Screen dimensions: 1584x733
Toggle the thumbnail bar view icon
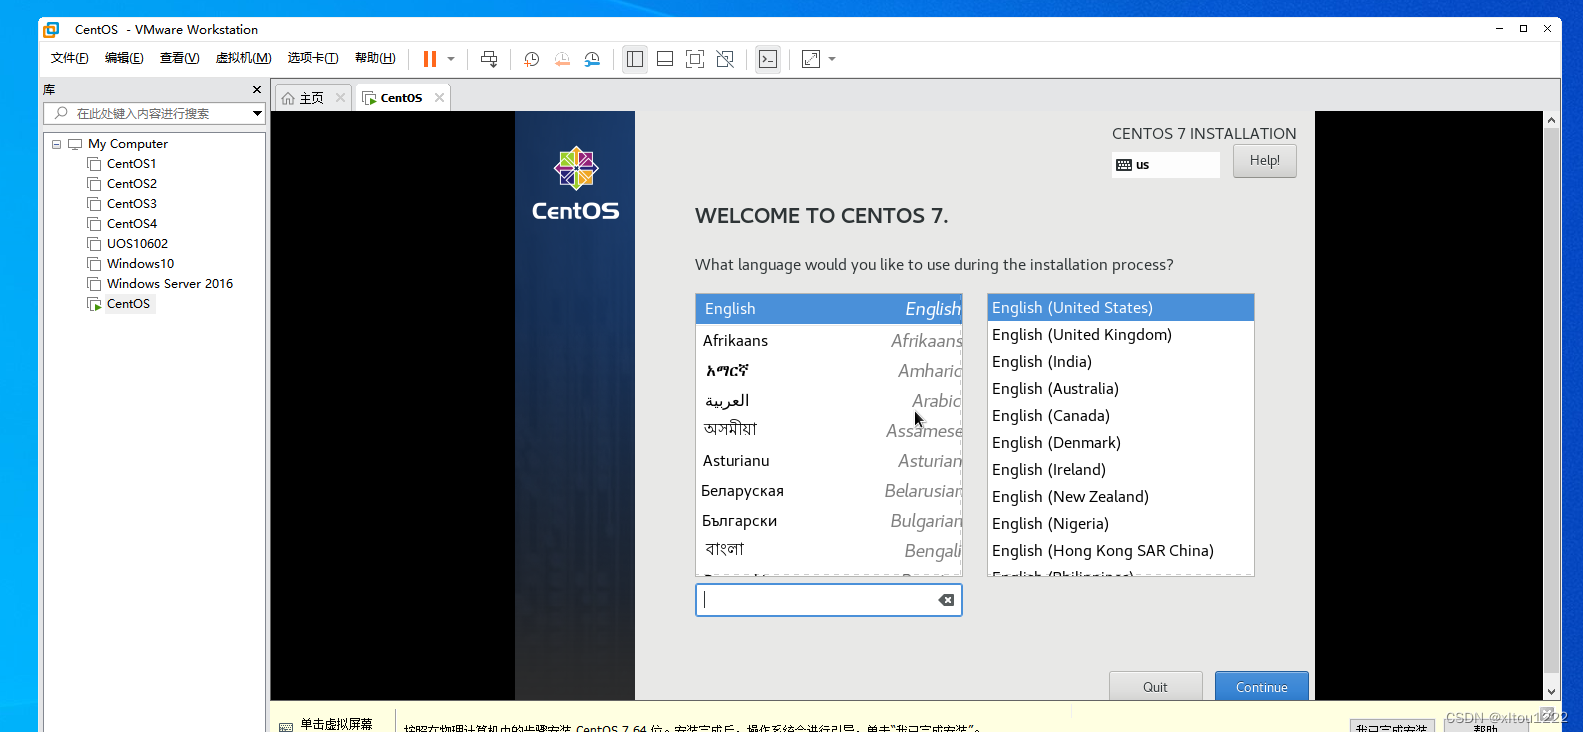tap(665, 59)
